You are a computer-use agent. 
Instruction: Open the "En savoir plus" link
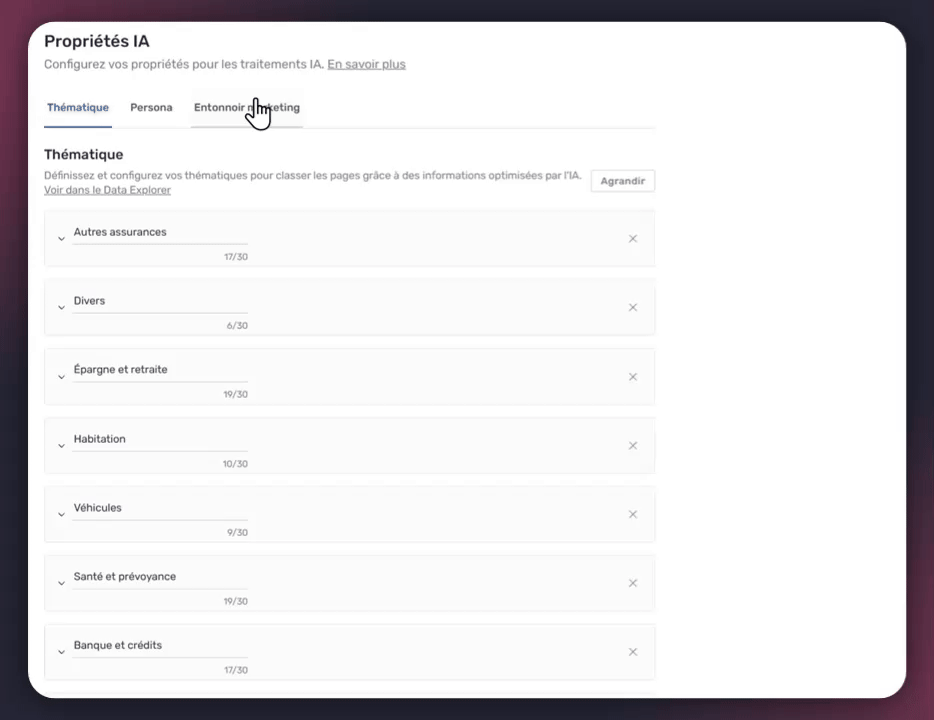point(366,64)
